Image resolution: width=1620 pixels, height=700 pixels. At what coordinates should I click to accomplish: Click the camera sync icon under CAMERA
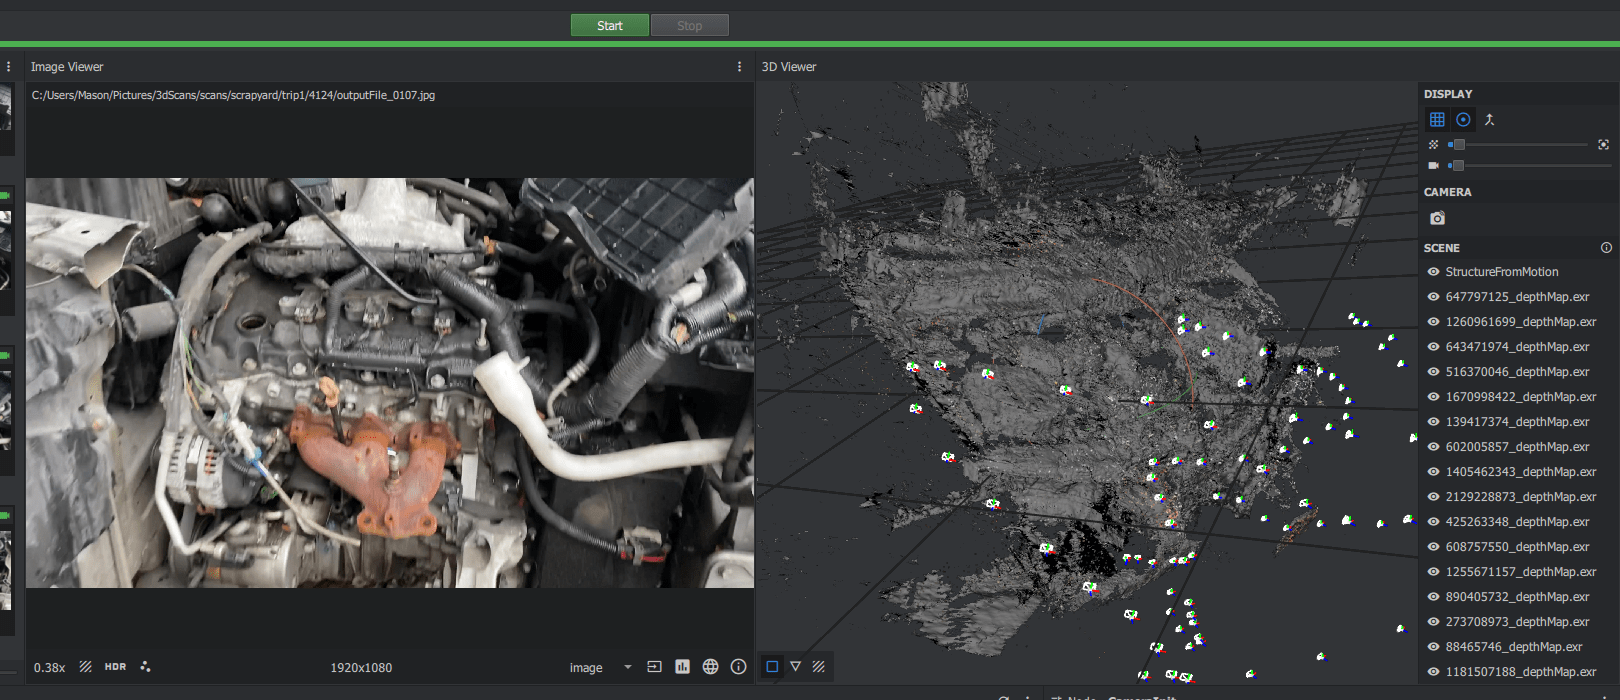[1437, 218]
